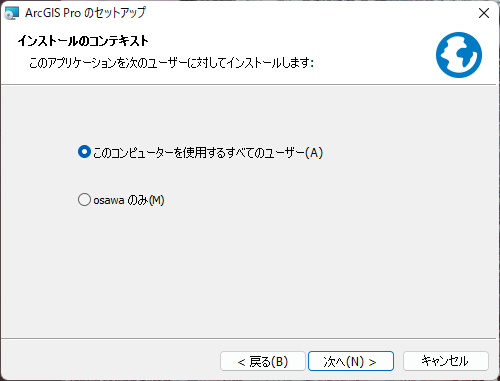500x381 pixels.
Task: Click the 'このアプリケーションを次のユーザー...' description text
Action: point(171,62)
